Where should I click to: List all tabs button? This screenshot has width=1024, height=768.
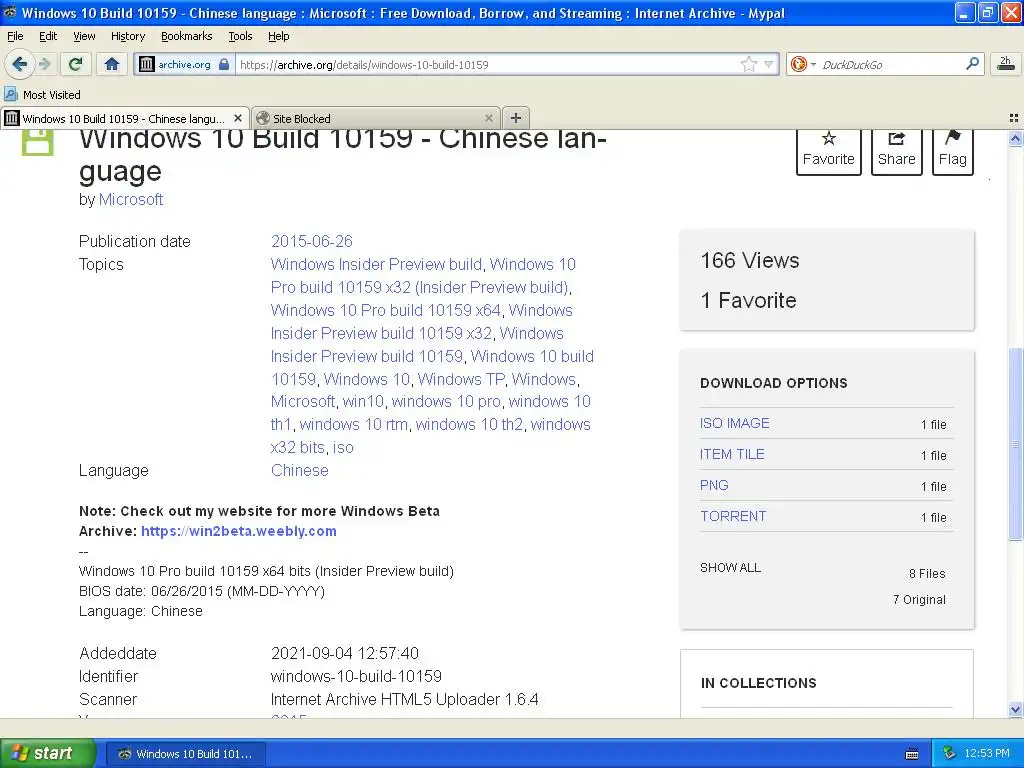click(x=1014, y=118)
